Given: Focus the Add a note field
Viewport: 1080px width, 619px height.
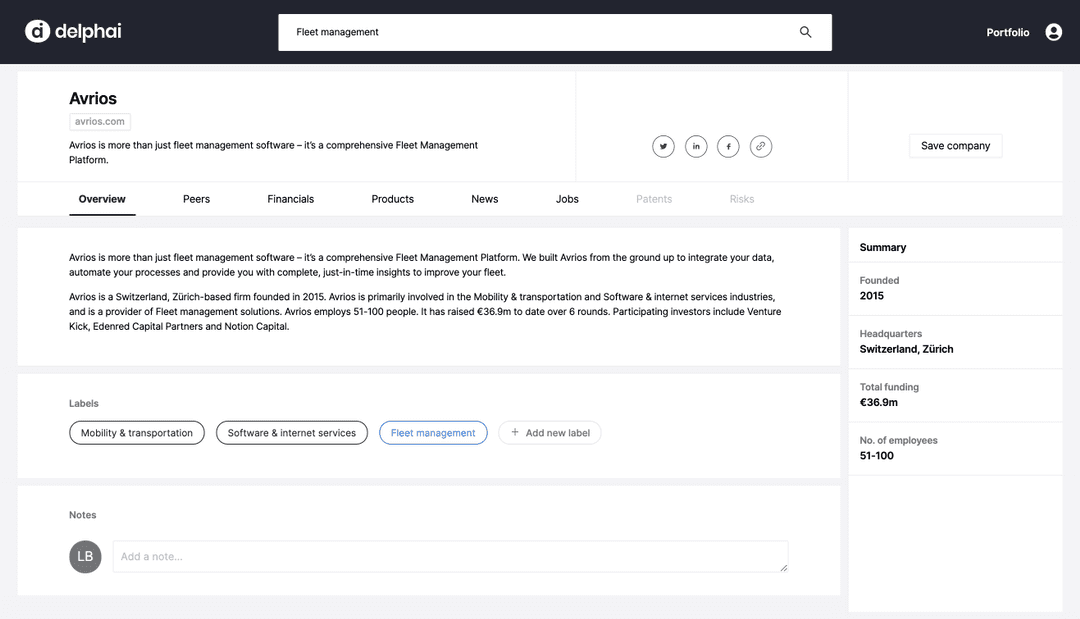Looking at the screenshot, I should coord(450,557).
